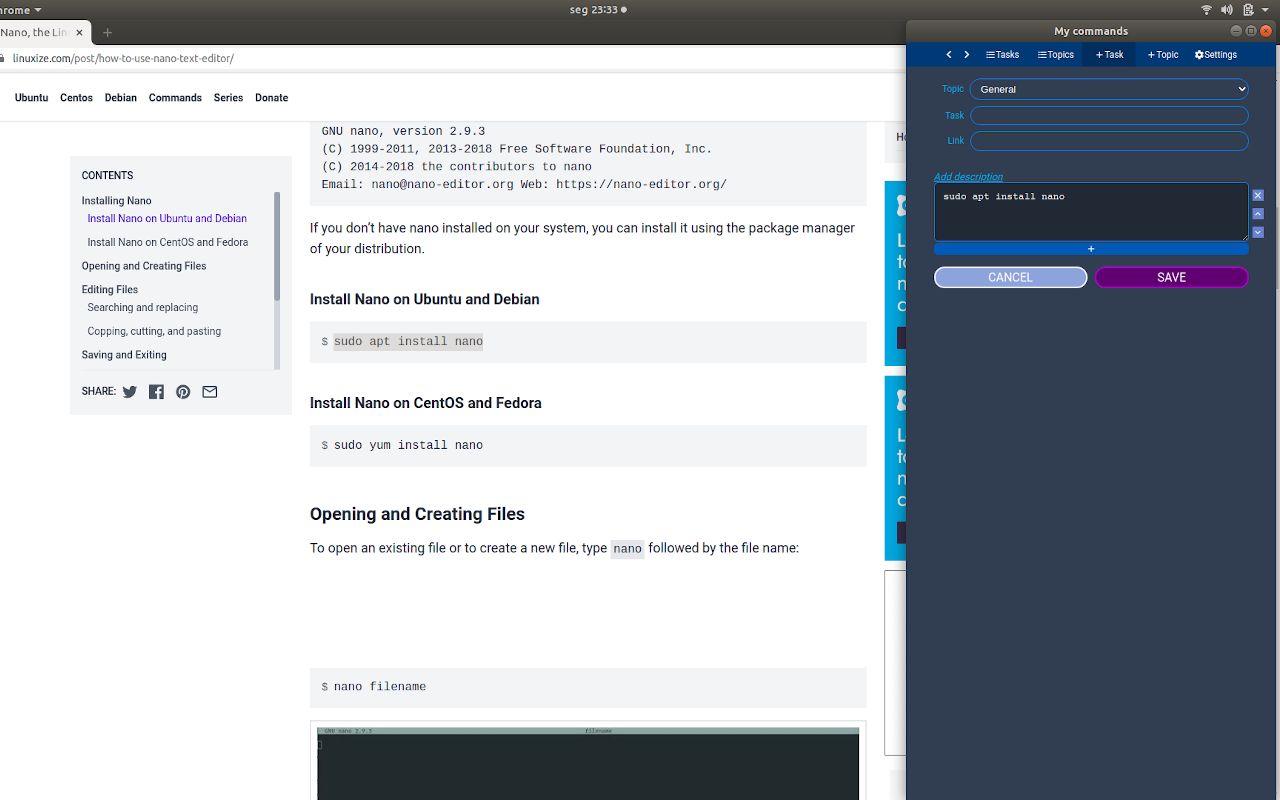
Task: Share the page on Facebook
Action: coord(156,392)
